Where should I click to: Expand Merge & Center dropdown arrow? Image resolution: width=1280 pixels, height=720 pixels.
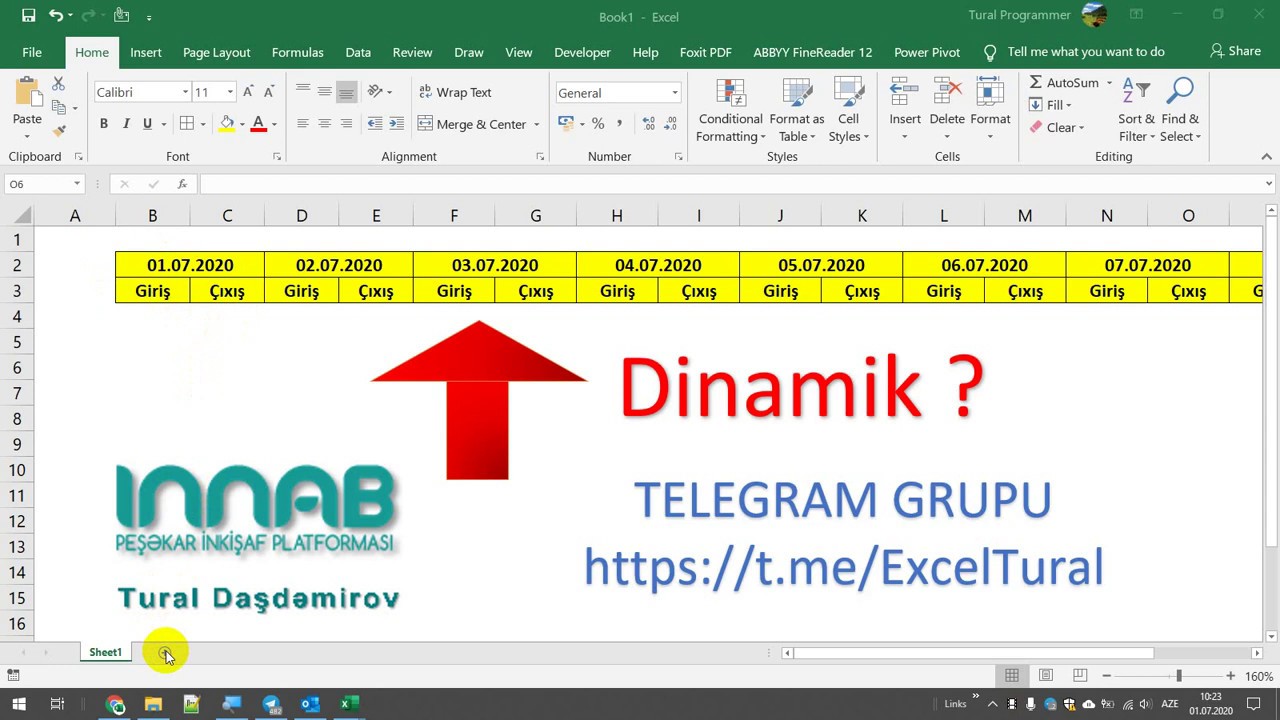537,124
